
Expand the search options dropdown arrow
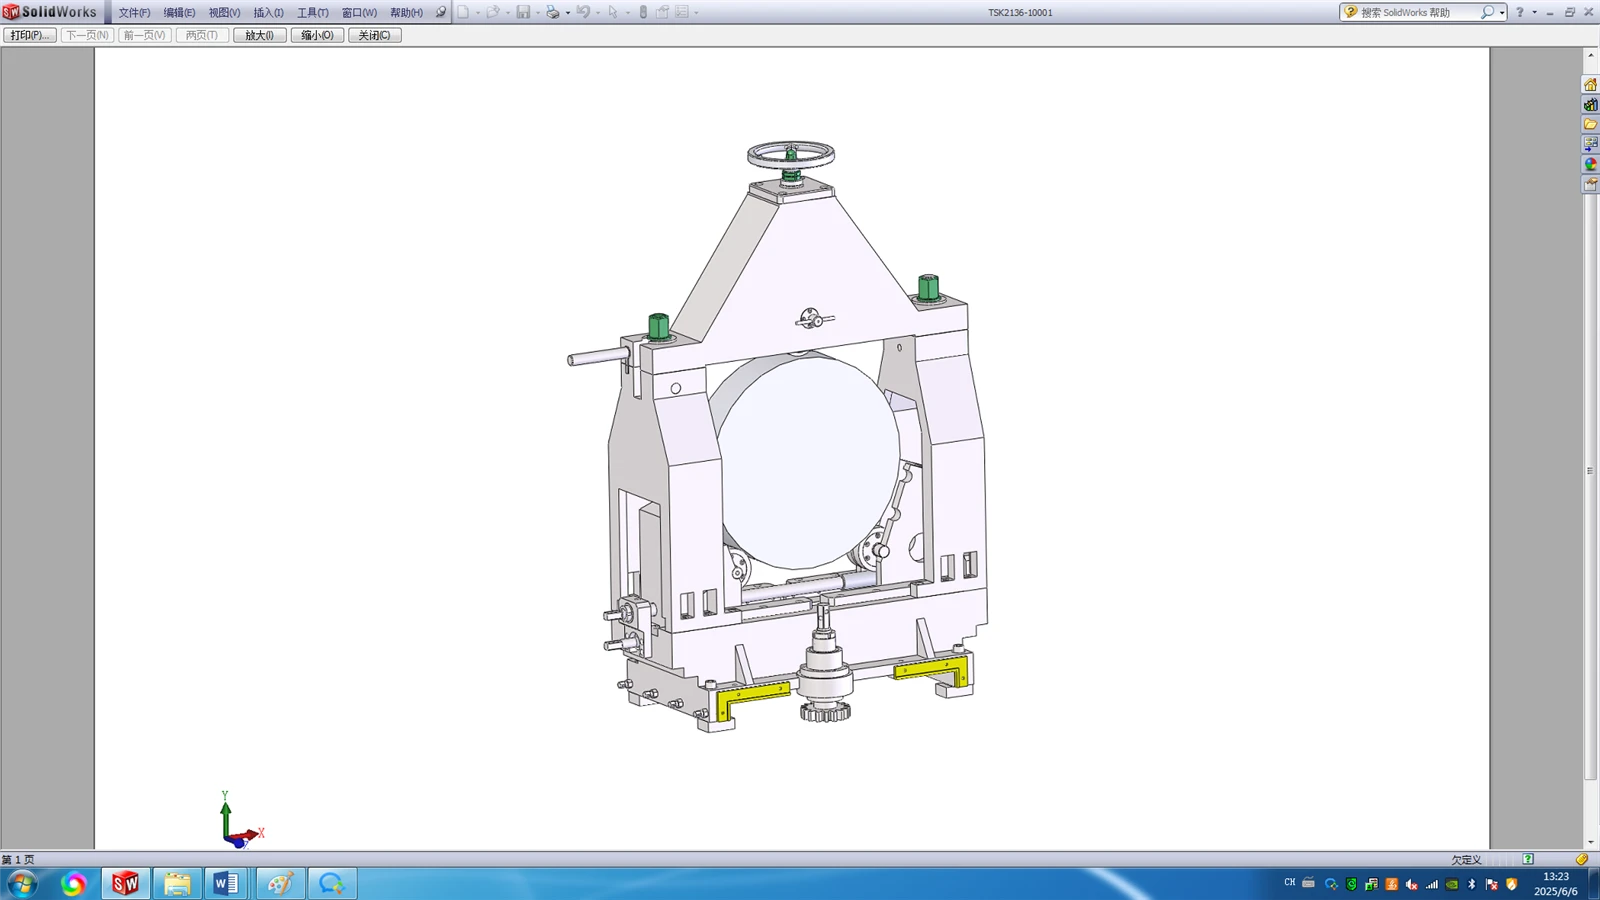coord(1502,13)
